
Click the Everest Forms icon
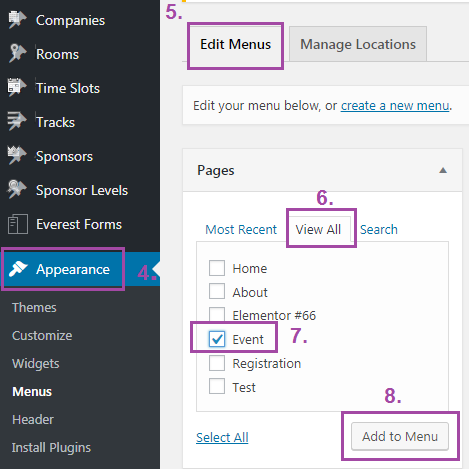[x=18, y=224]
